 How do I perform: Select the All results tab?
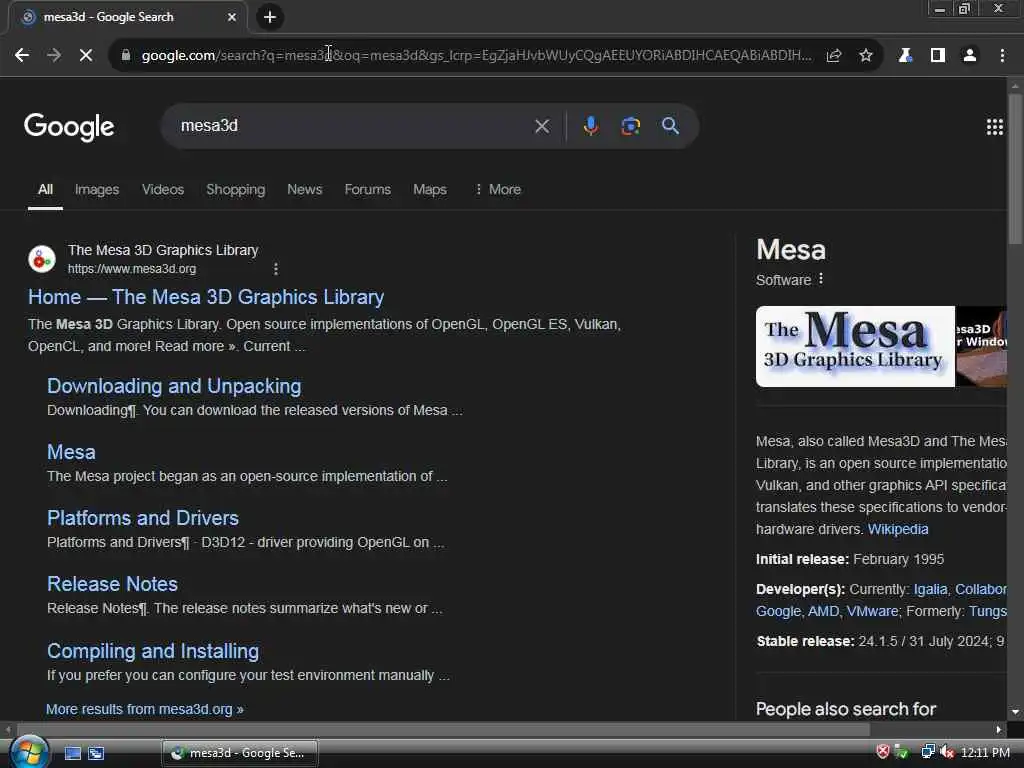coord(45,189)
